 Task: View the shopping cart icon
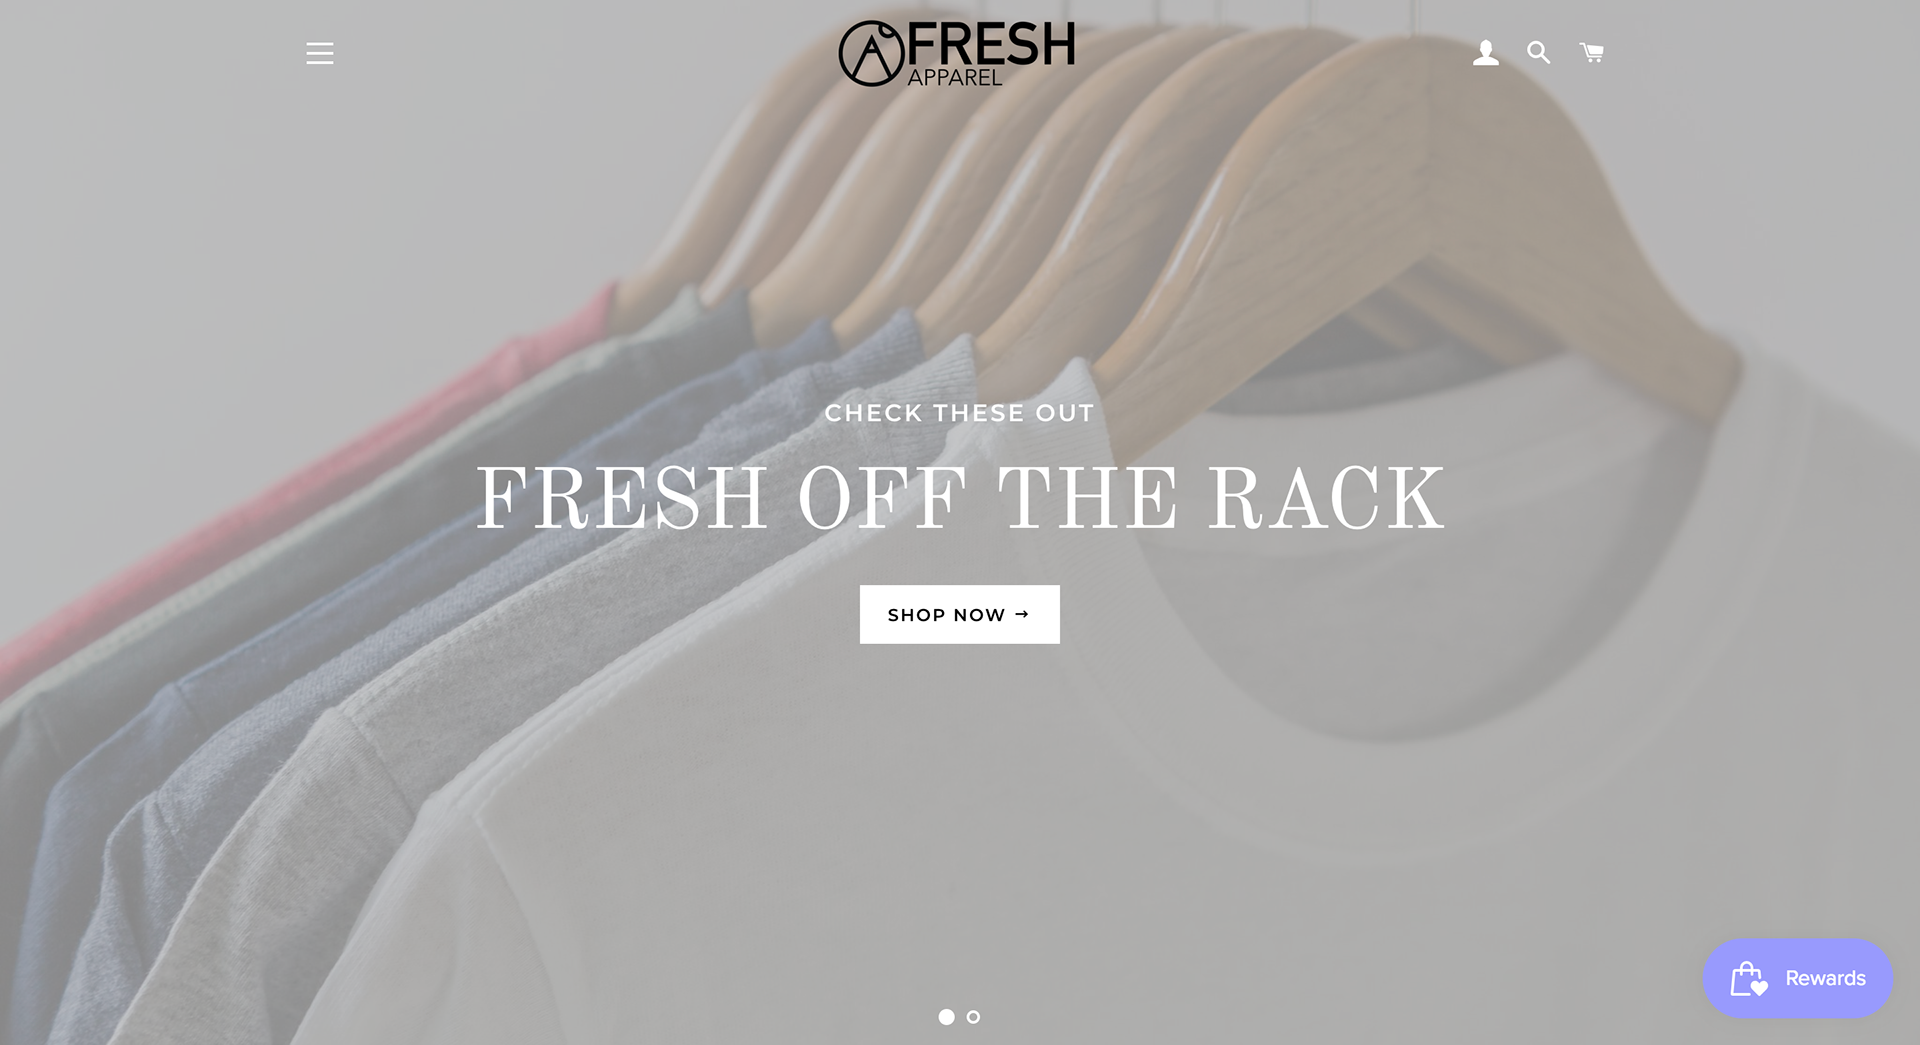click(x=1592, y=52)
